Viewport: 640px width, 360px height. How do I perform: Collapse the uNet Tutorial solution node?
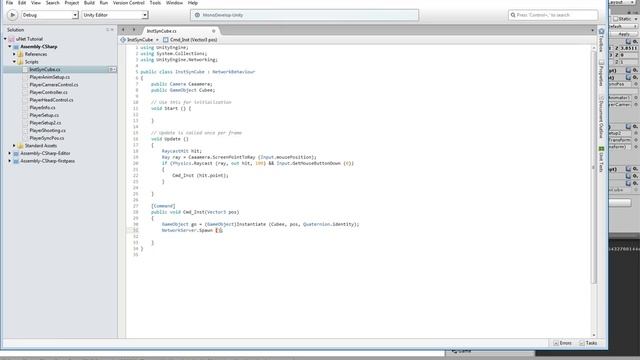pos(5,39)
